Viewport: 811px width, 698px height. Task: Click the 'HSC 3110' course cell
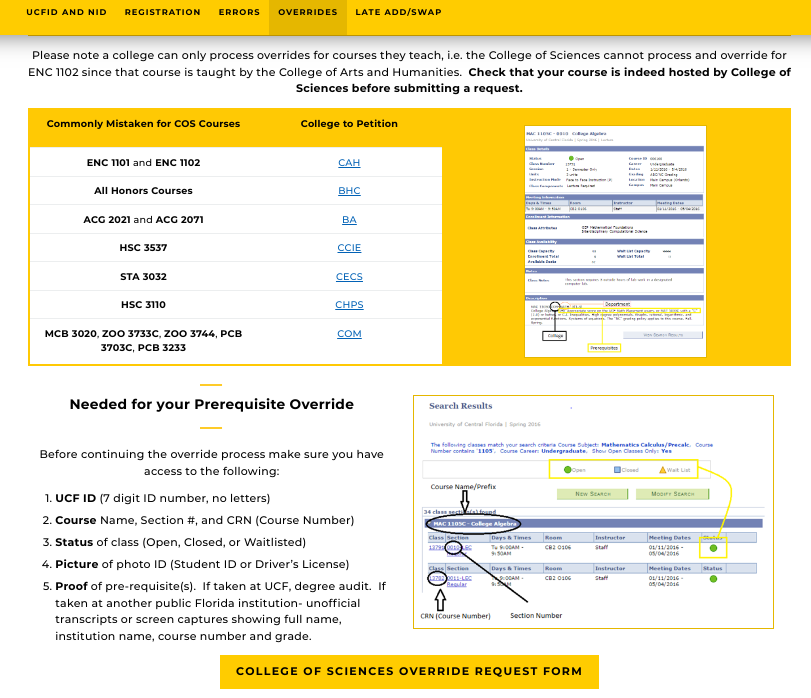[143, 305]
